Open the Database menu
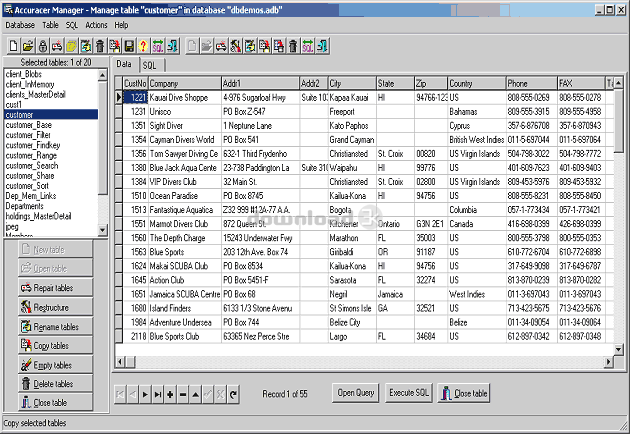This screenshot has width=630, height=434. pos(20,25)
